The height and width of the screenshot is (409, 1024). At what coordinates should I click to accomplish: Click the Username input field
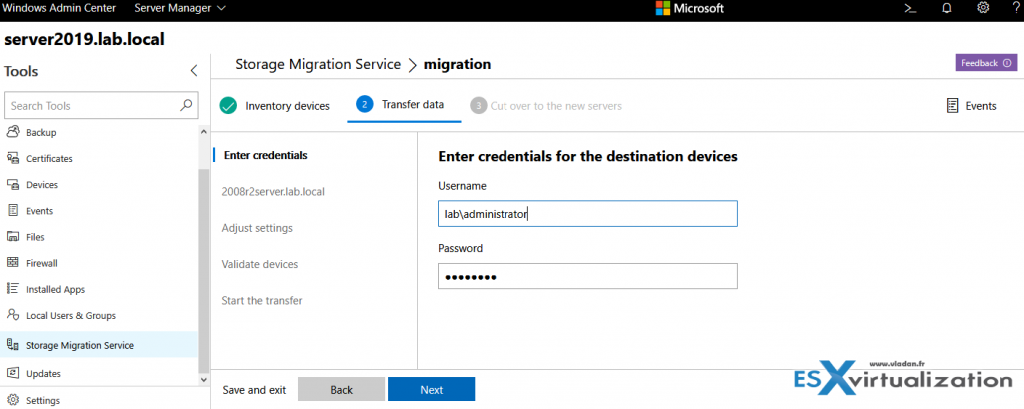587,214
